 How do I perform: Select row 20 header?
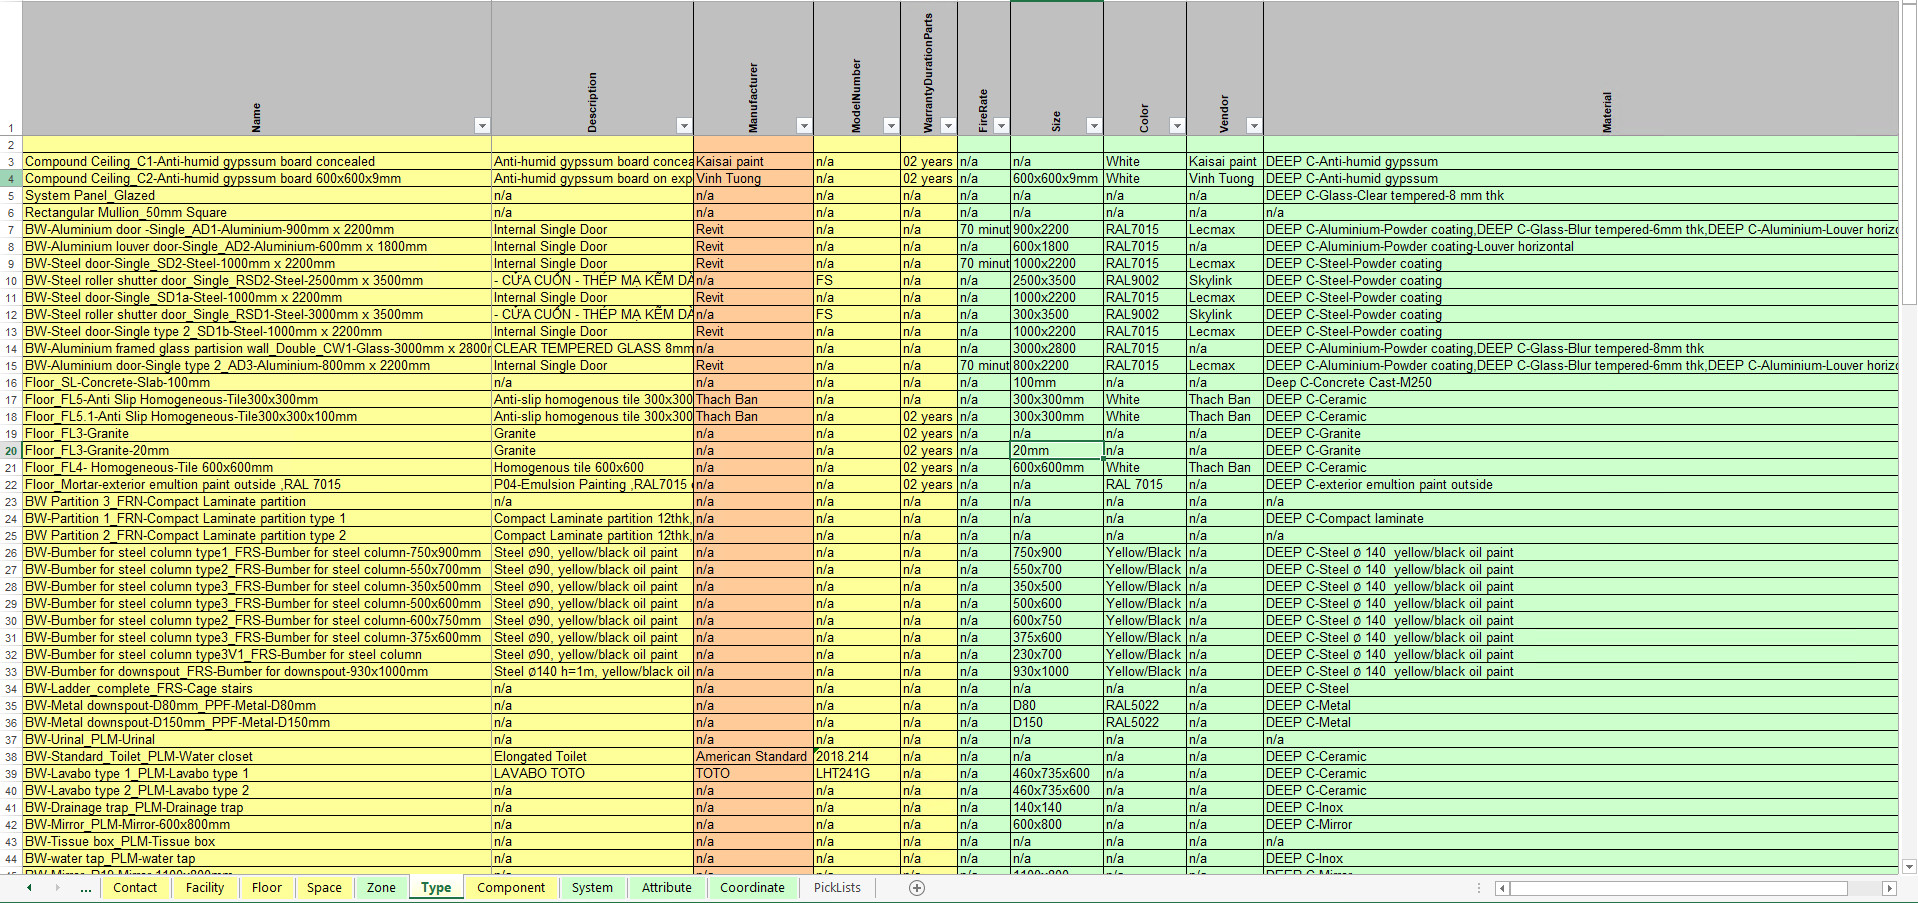(x=11, y=451)
